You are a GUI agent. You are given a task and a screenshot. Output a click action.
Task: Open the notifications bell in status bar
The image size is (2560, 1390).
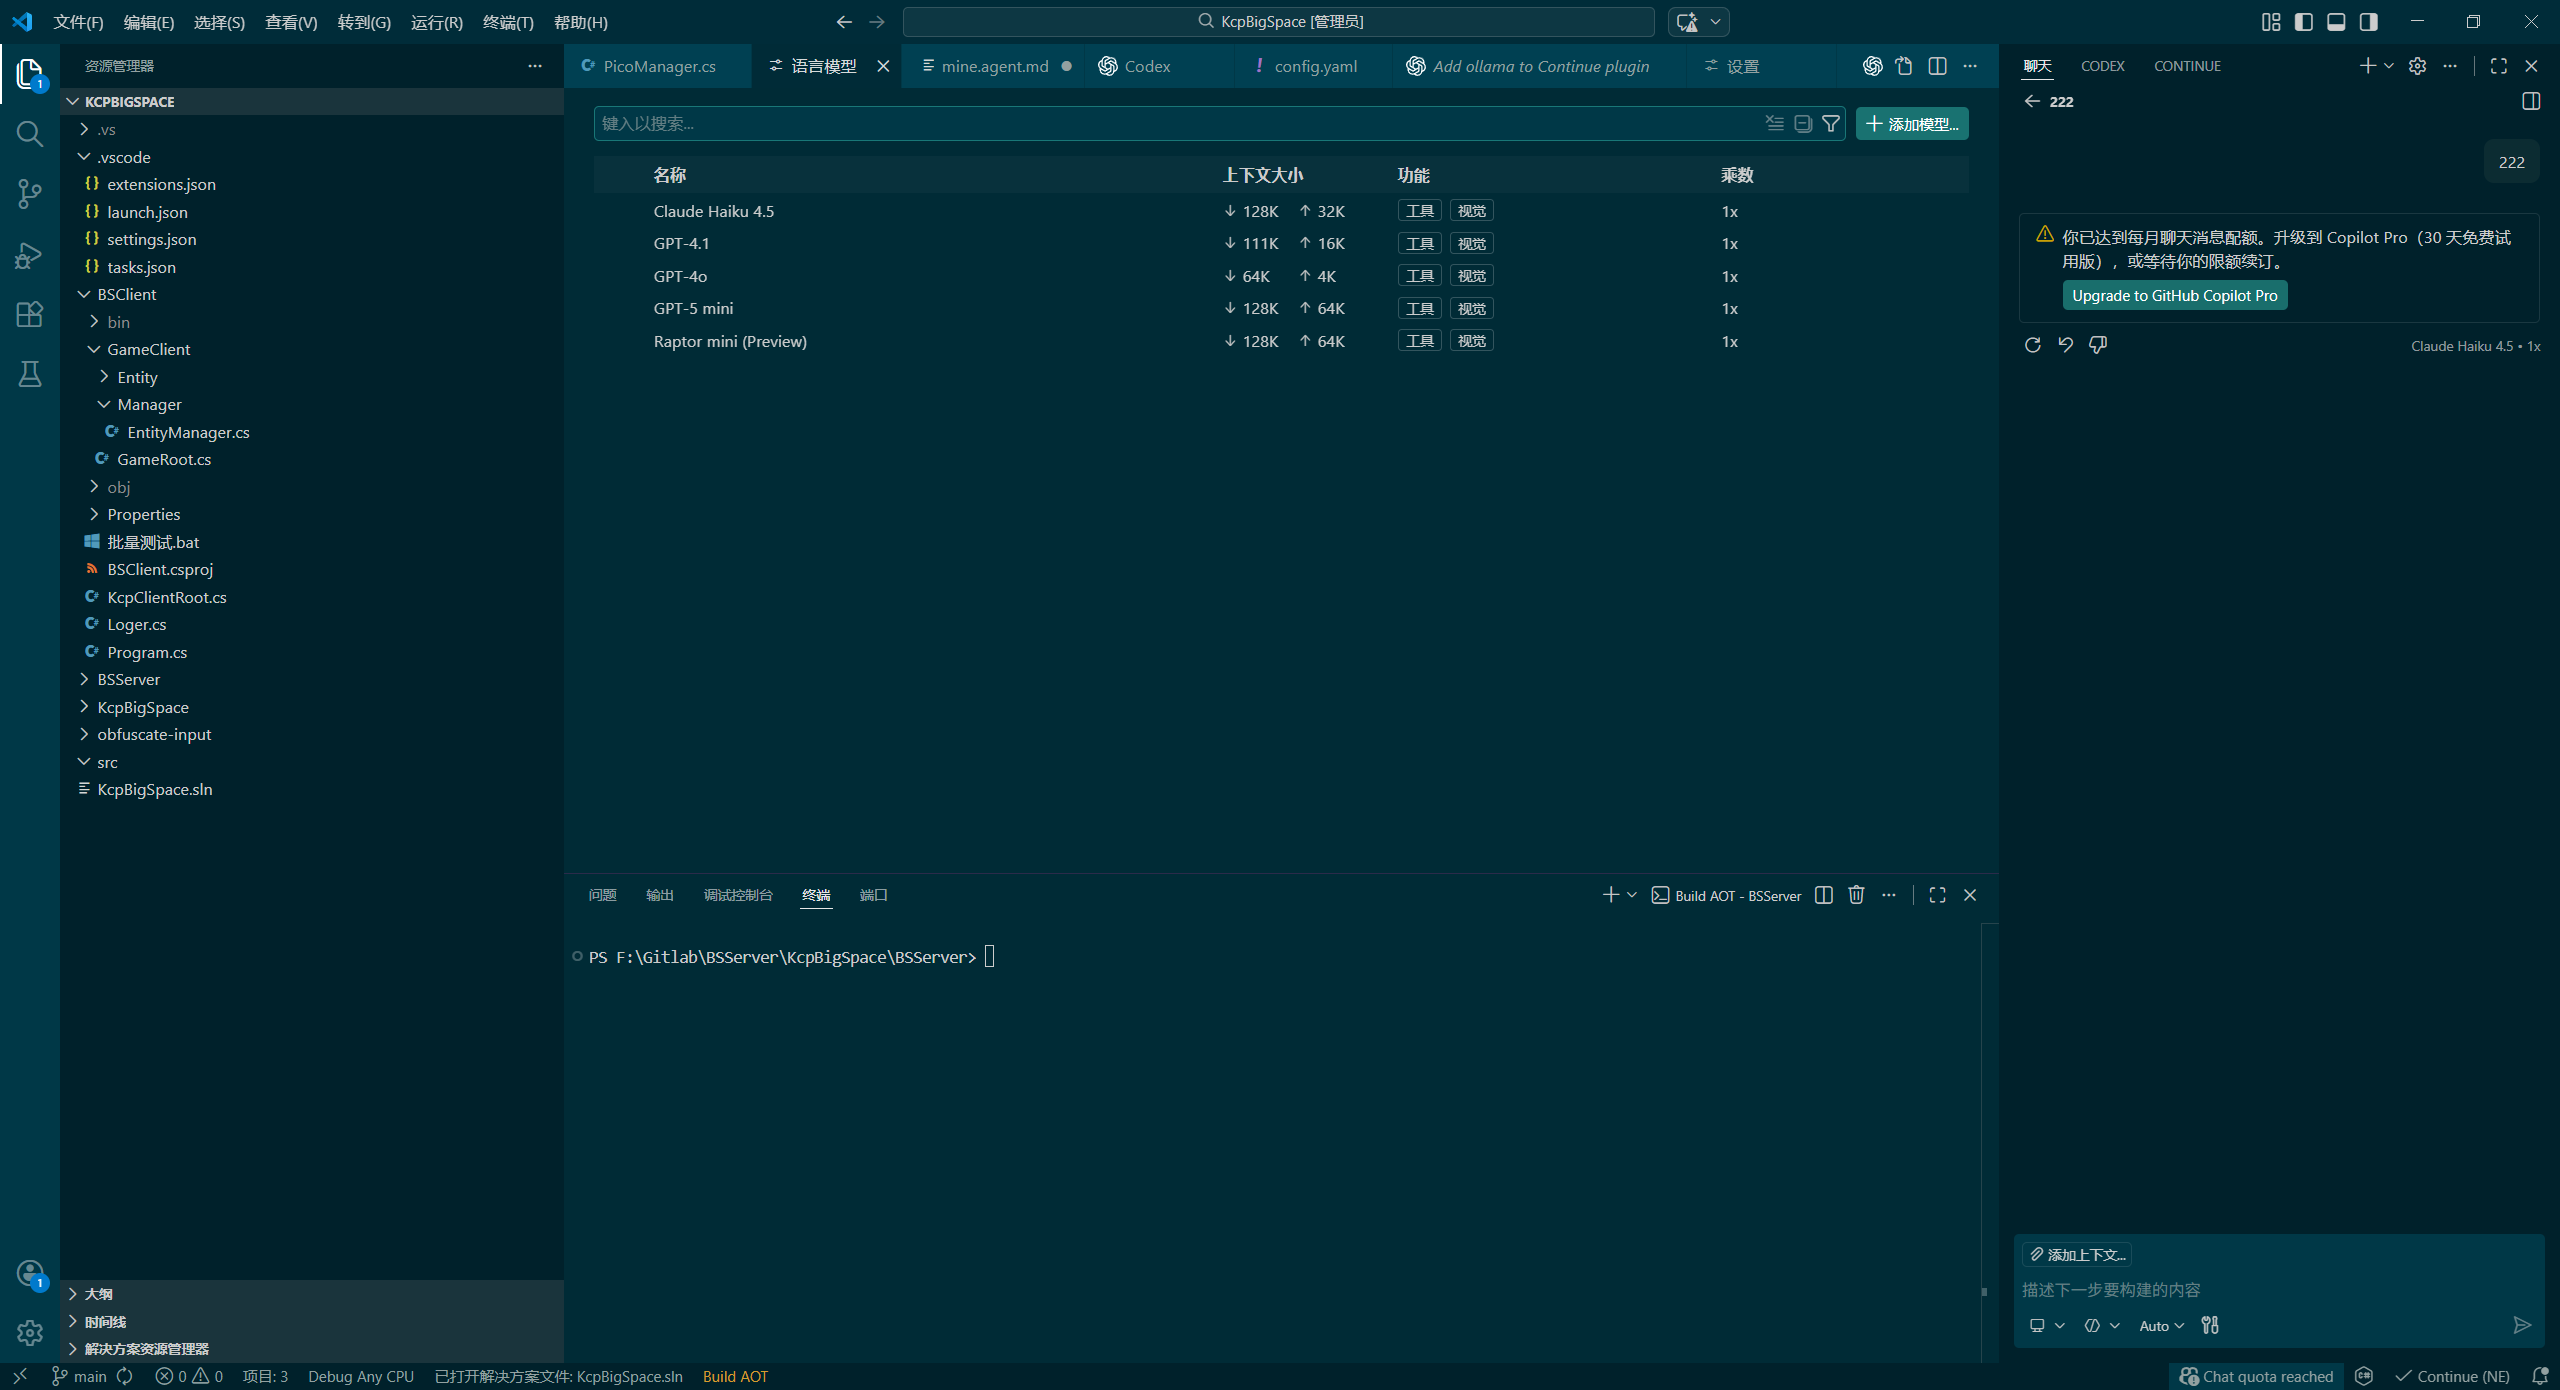2539,1376
